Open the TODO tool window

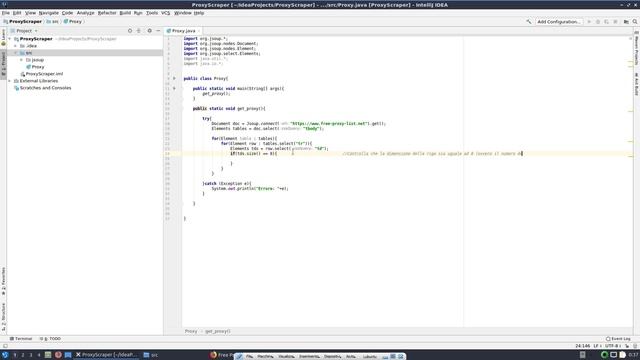(50, 339)
